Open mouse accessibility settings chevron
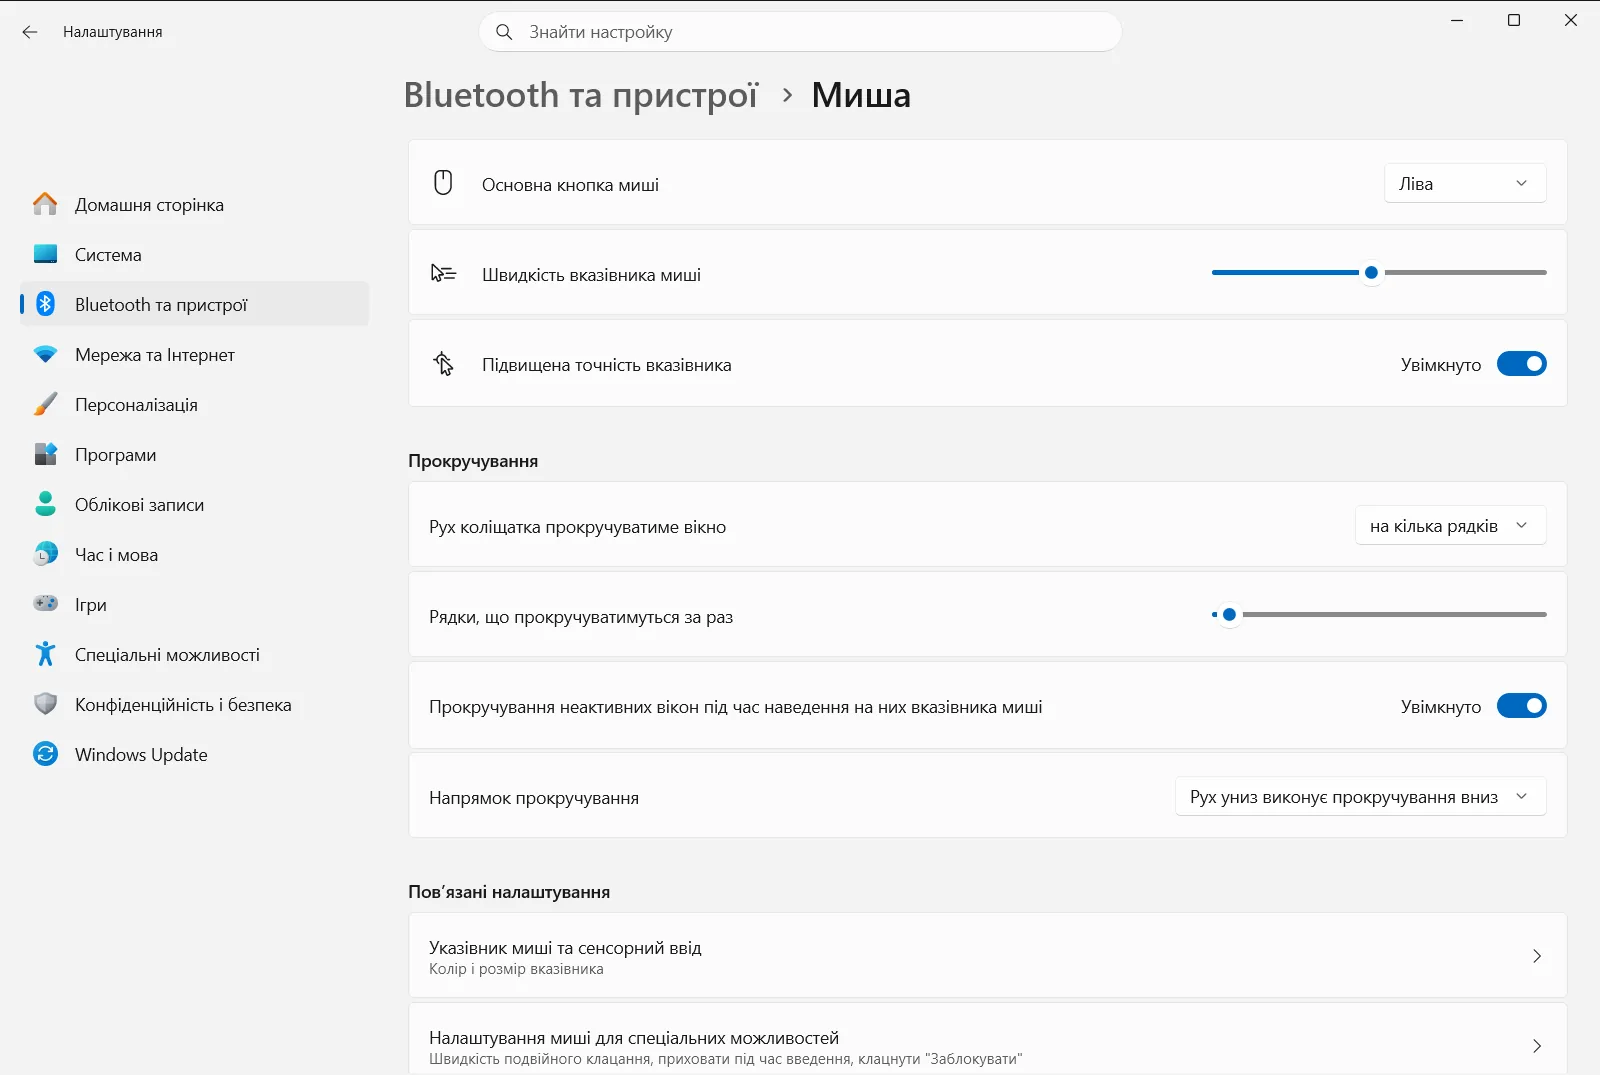The height and width of the screenshot is (1075, 1600). point(1537,1046)
